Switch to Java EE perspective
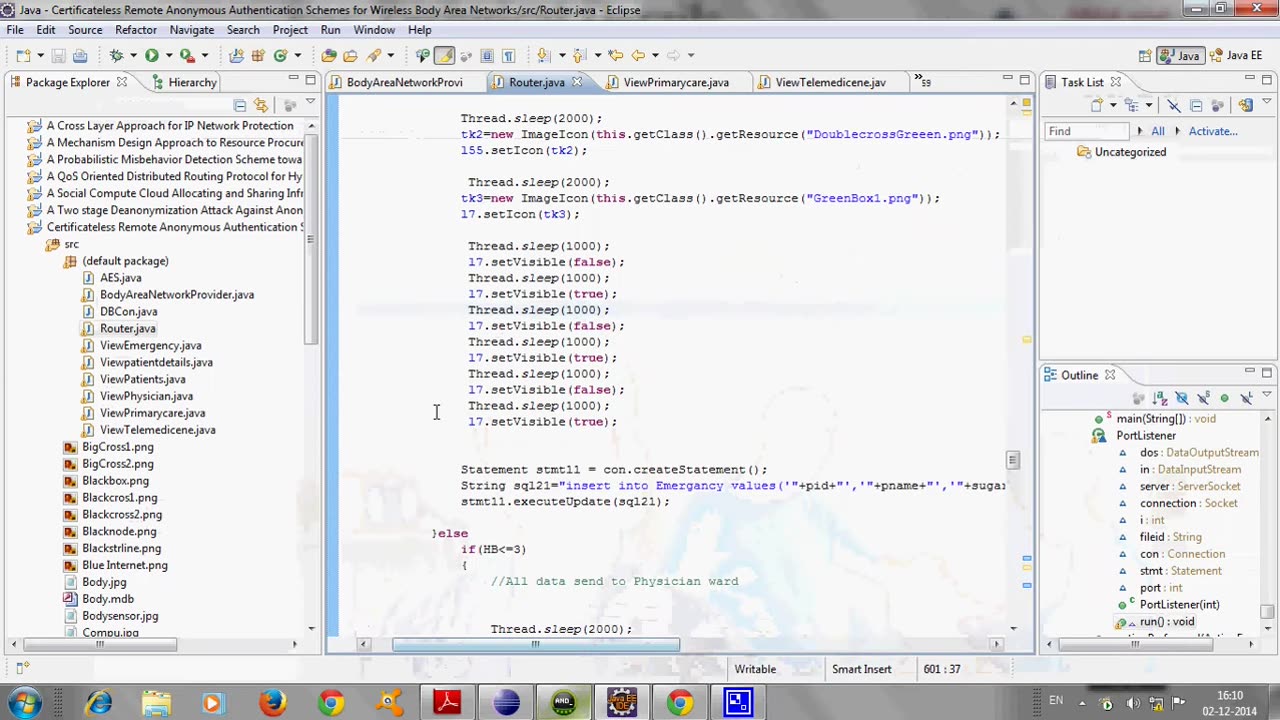The width and height of the screenshot is (1280, 720). [x=1236, y=56]
